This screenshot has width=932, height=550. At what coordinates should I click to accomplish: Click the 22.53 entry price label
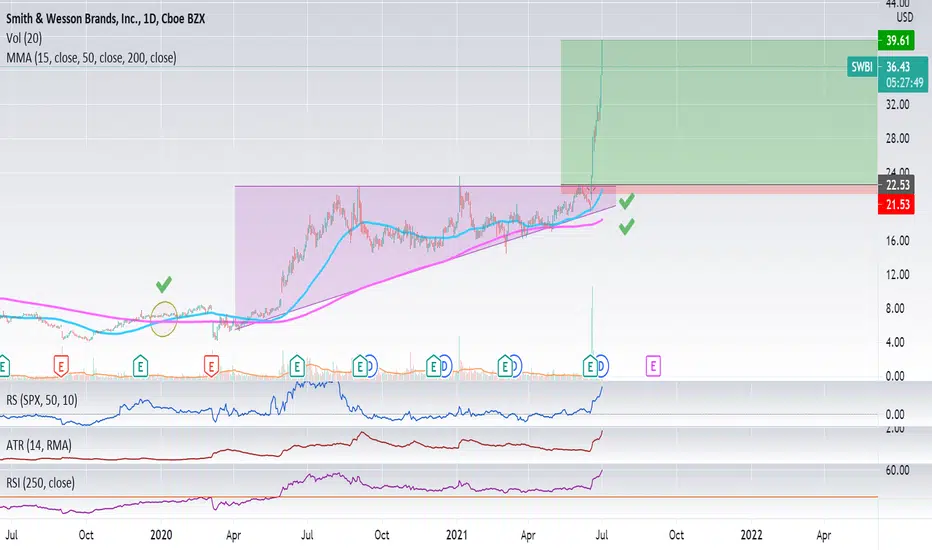click(898, 185)
